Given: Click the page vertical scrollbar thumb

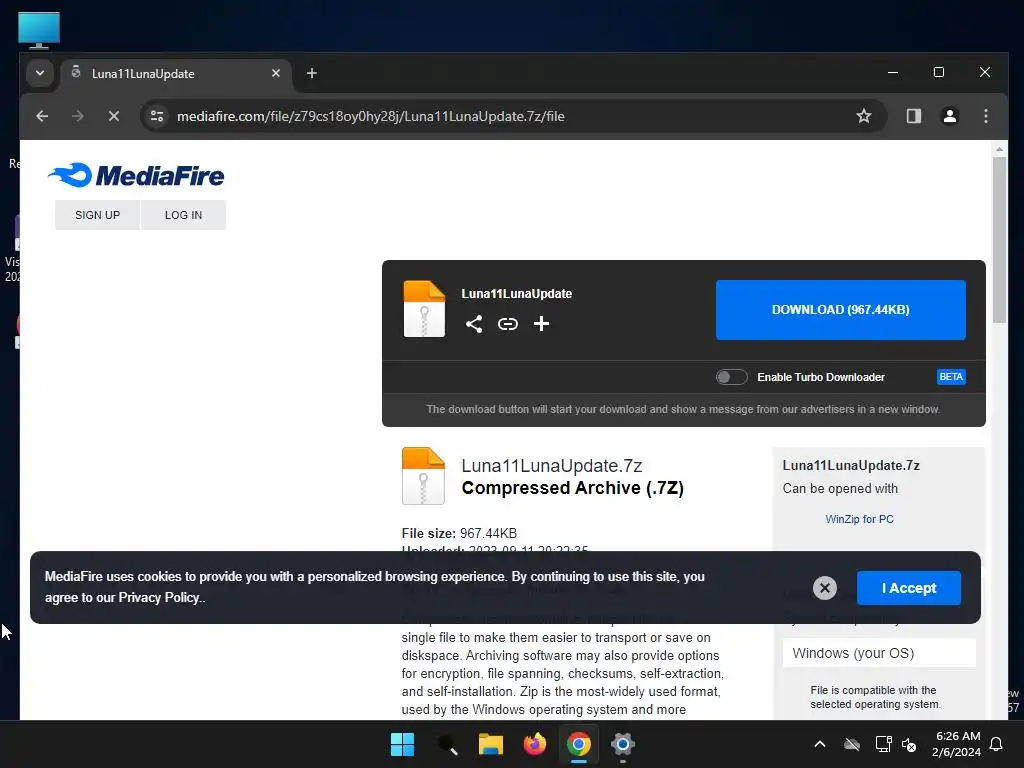Looking at the screenshot, I should (x=999, y=240).
